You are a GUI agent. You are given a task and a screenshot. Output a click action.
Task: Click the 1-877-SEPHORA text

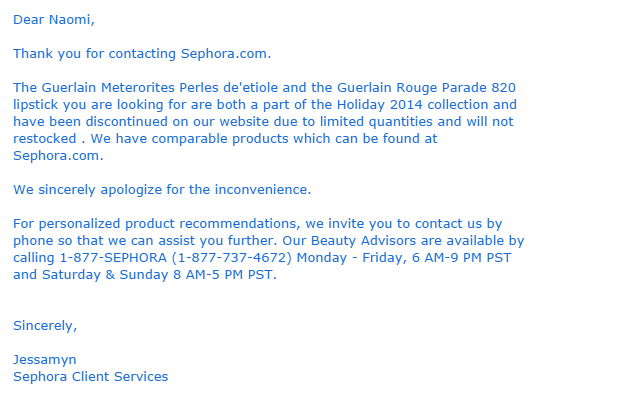click(x=113, y=258)
